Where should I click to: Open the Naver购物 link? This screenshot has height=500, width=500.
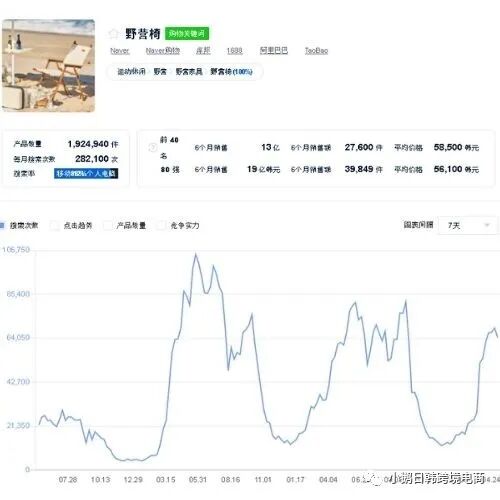163,51
